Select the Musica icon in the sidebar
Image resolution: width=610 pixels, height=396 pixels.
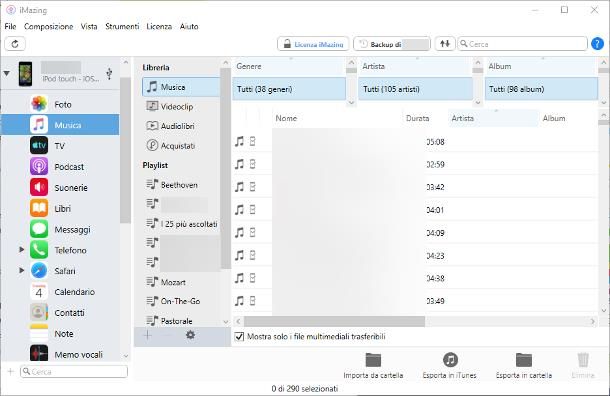pyautogui.click(x=39, y=124)
